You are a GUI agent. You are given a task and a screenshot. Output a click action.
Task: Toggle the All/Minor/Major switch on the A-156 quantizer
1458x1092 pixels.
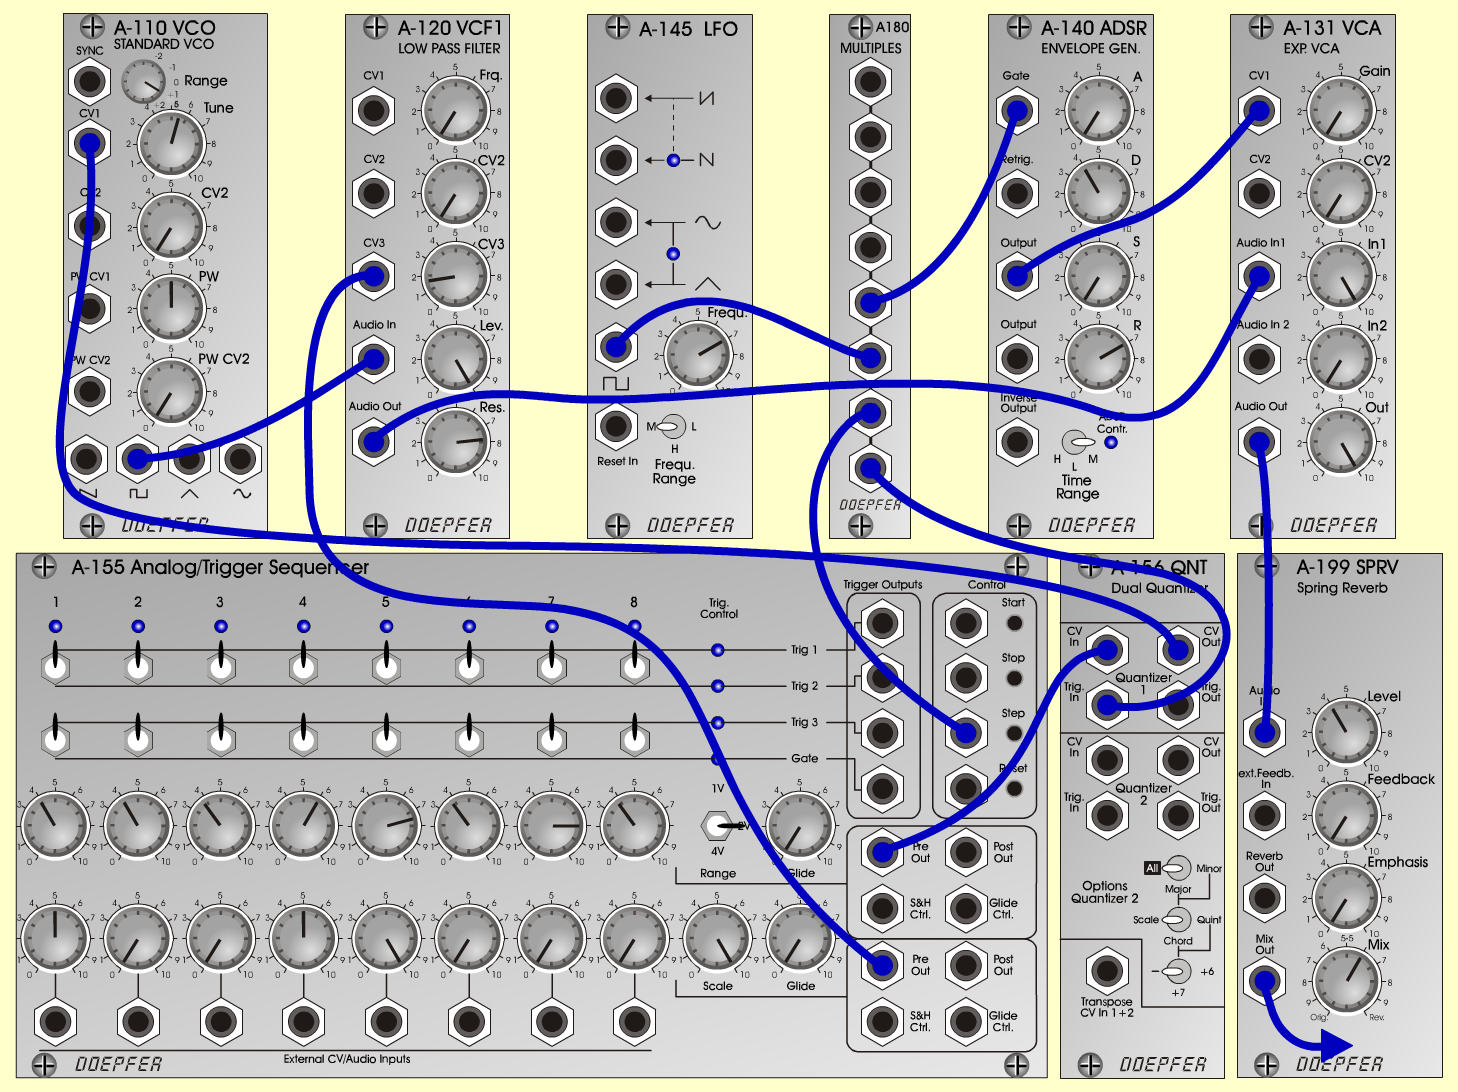pyautogui.click(x=1177, y=868)
